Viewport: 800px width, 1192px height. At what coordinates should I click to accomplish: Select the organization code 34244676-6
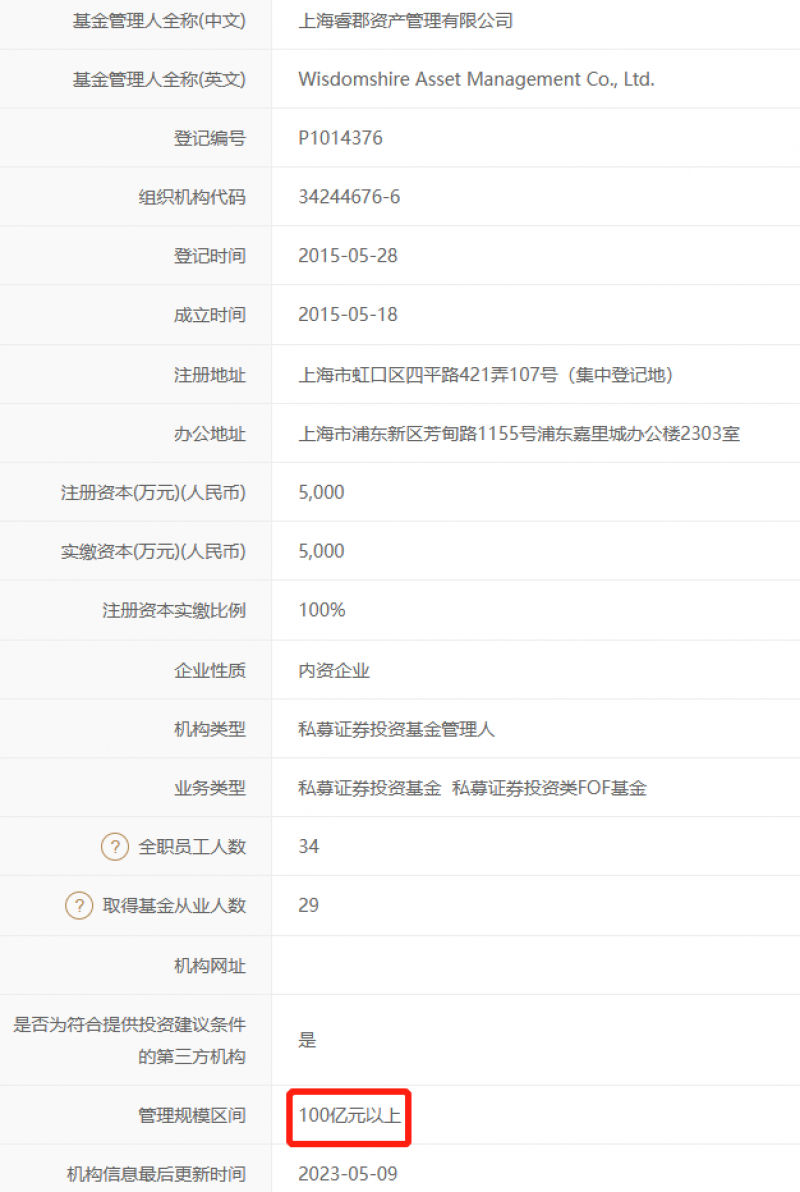pos(349,197)
